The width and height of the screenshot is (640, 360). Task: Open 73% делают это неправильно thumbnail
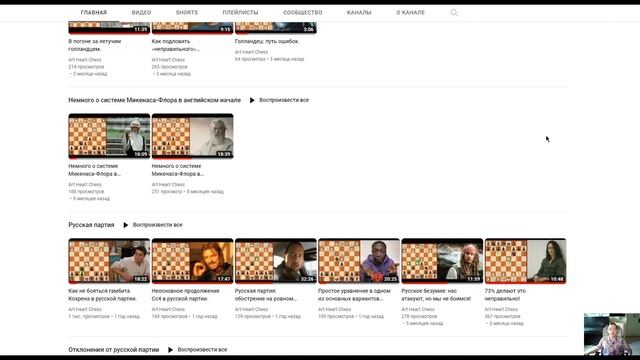(x=525, y=261)
